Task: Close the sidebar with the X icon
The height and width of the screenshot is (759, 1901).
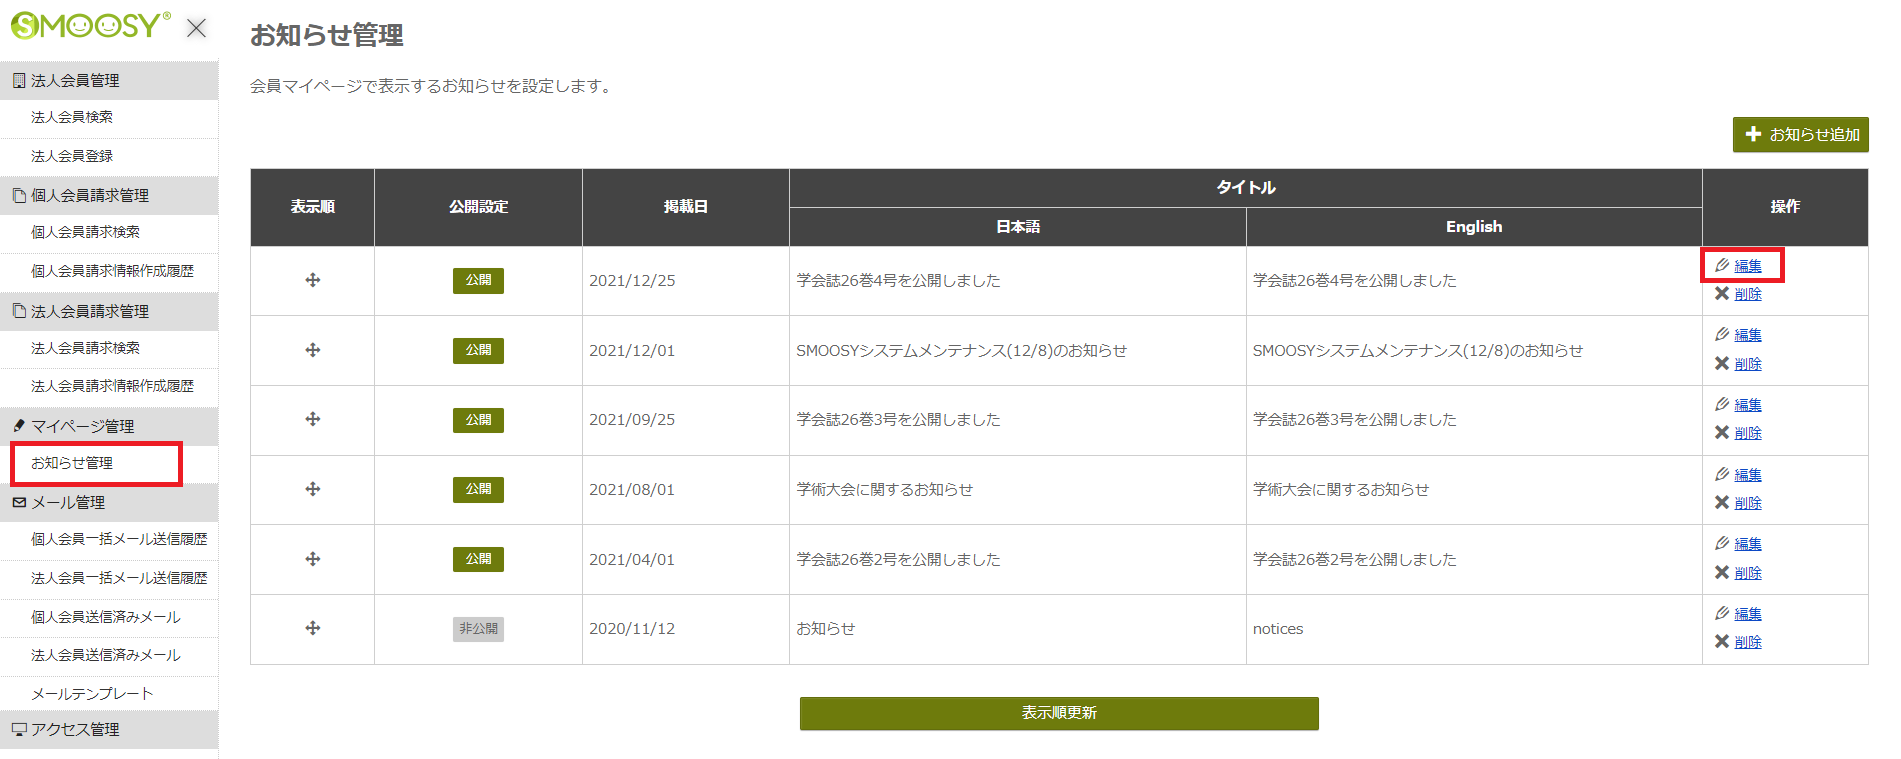Action: (x=197, y=28)
